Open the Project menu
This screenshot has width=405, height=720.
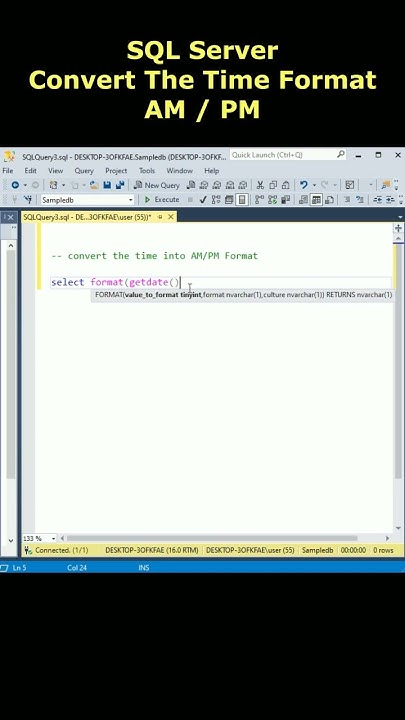[x=116, y=170]
